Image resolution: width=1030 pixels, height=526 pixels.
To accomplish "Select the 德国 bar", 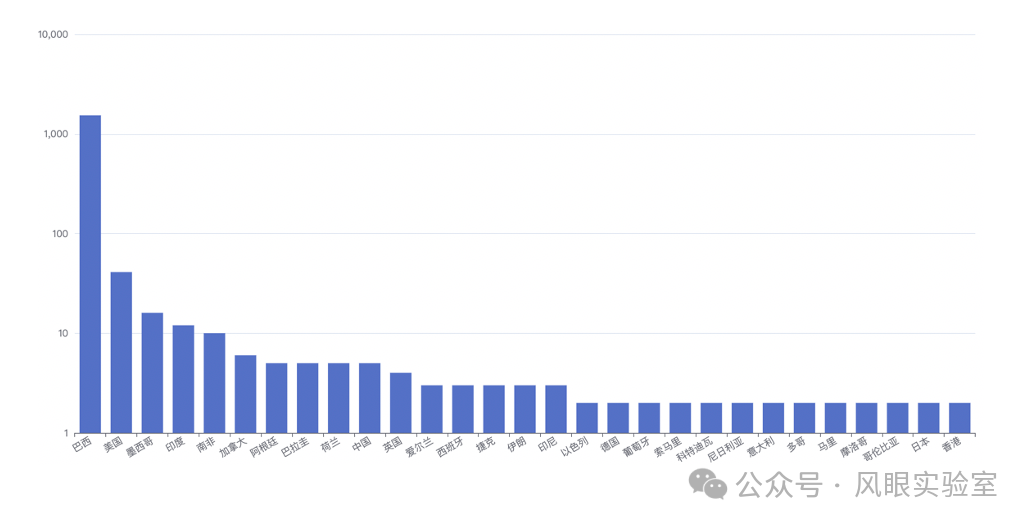I will pos(618,418).
